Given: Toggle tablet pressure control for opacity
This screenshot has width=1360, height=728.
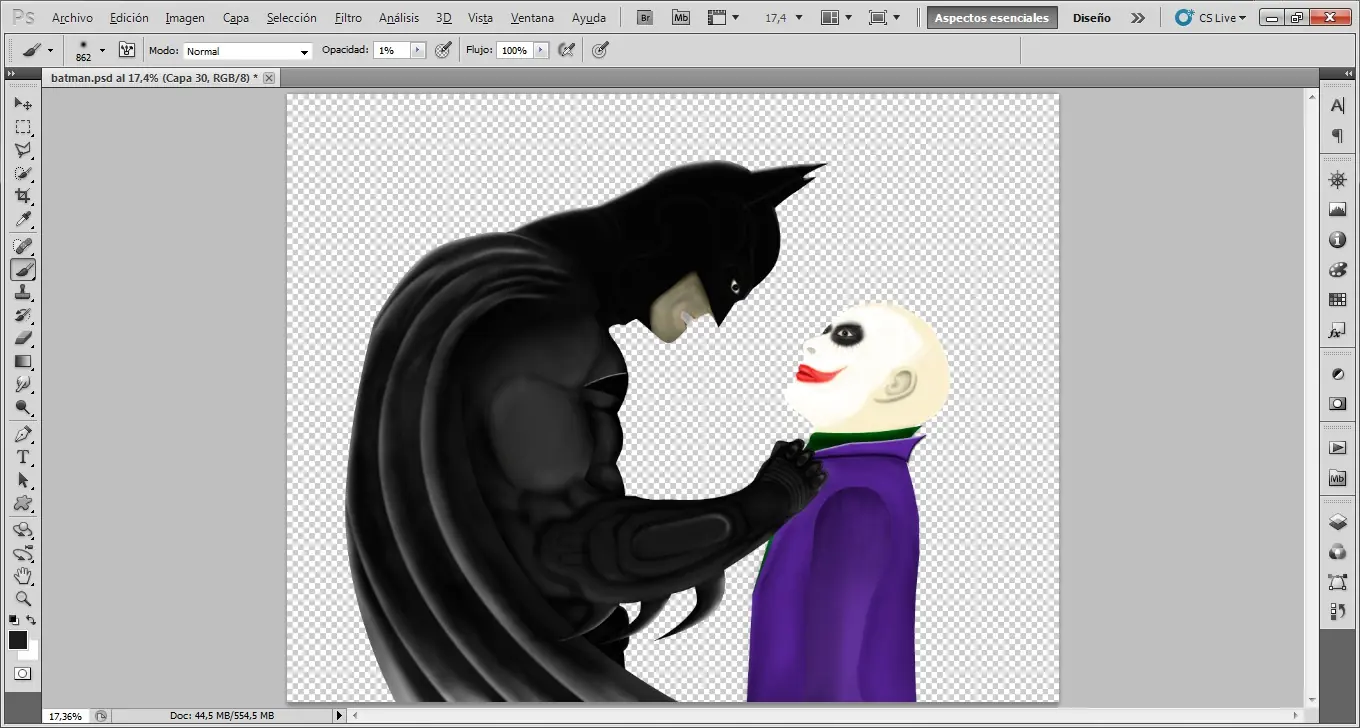Looking at the screenshot, I should [443, 49].
